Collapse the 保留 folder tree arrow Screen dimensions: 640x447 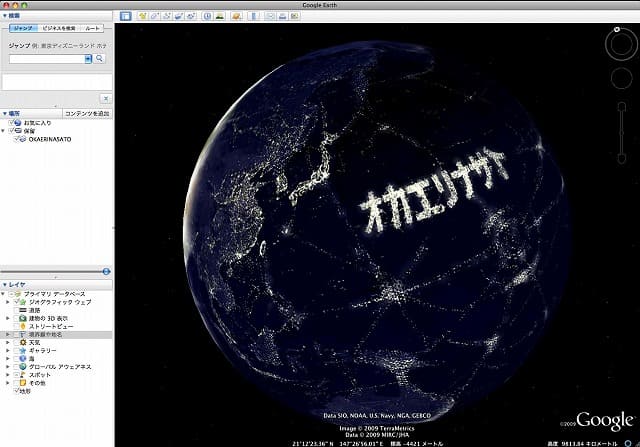coord(3,131)
